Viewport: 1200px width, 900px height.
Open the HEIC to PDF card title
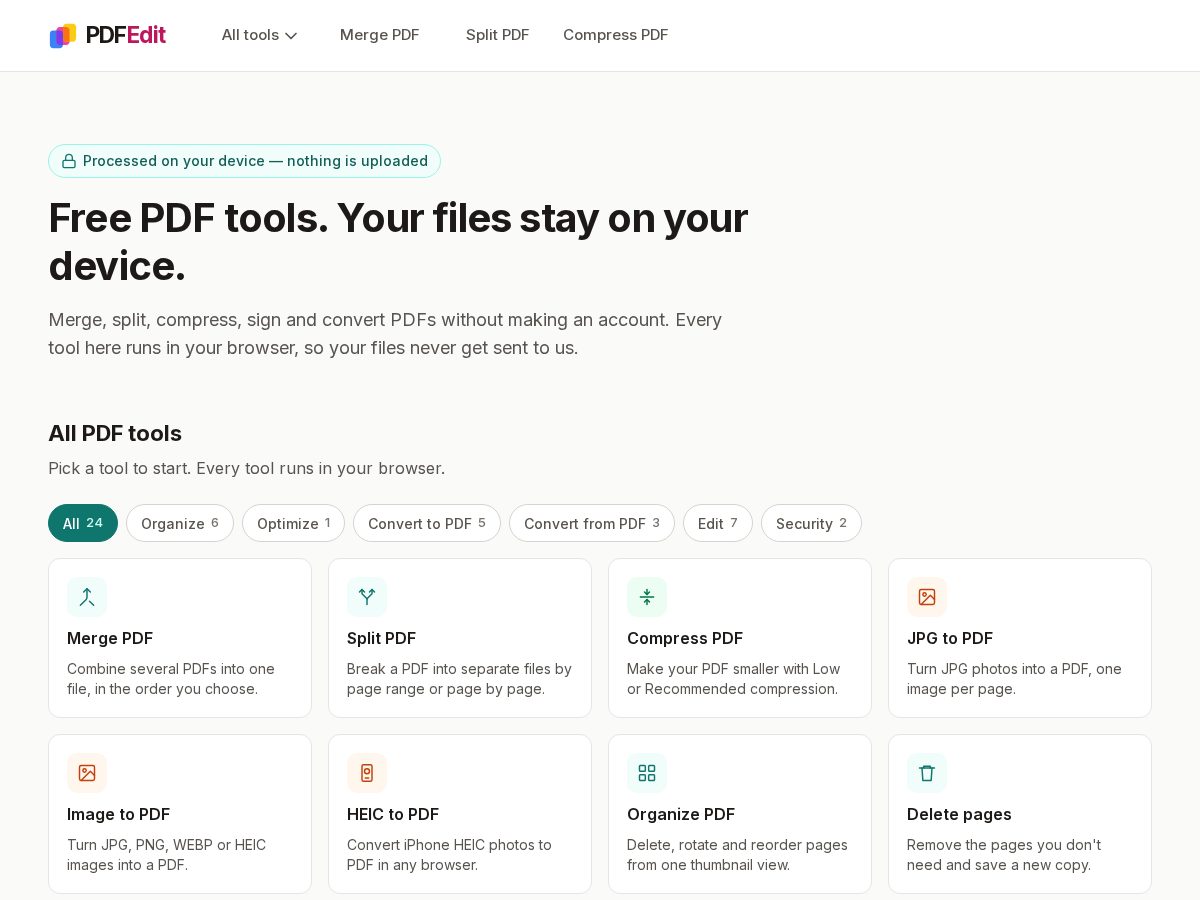(x=393, y=814)
